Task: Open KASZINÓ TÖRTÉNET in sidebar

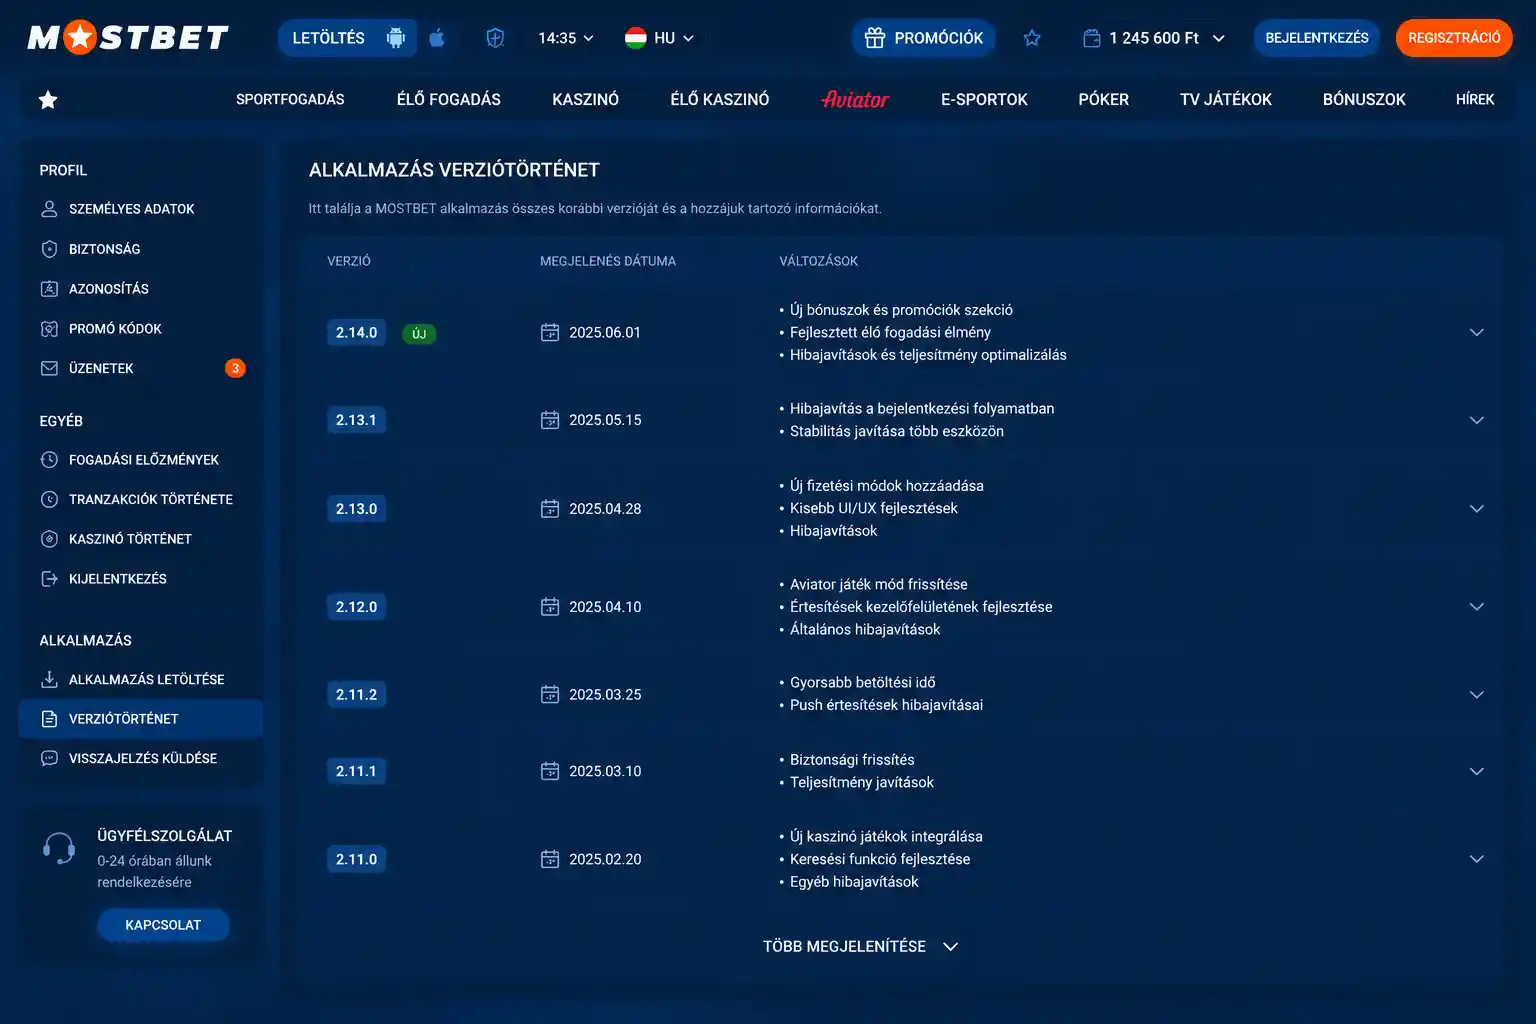Action: click(x=140, y=539)
